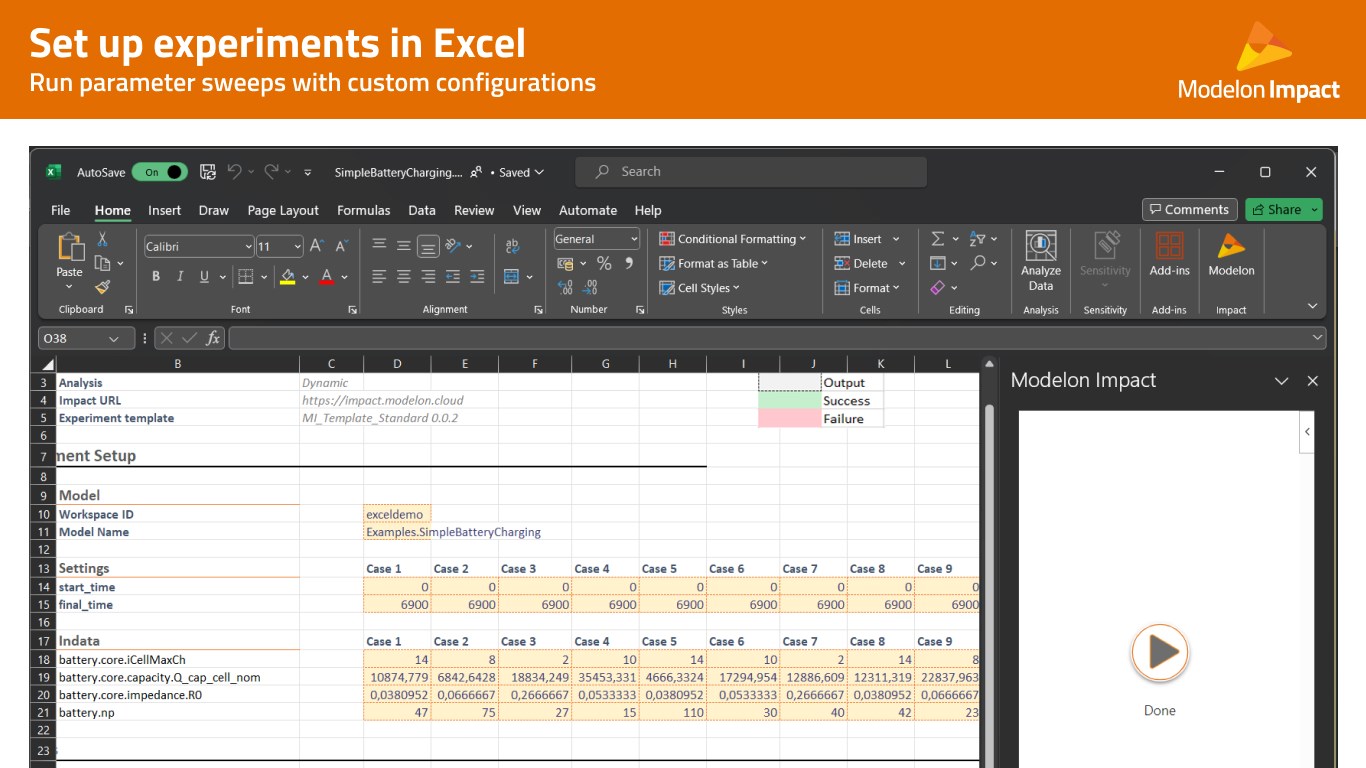Increase the font size

tap(317, 246)
